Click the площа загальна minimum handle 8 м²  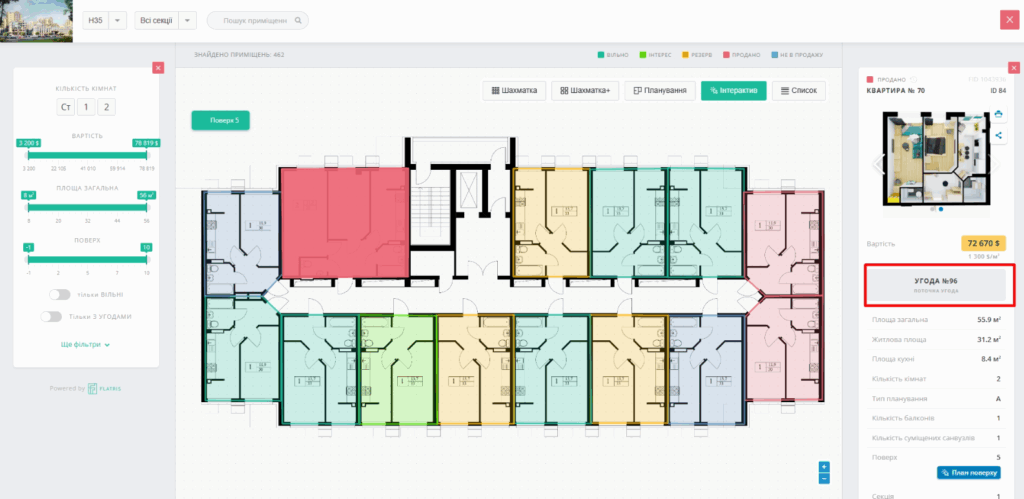click(28, 195)
